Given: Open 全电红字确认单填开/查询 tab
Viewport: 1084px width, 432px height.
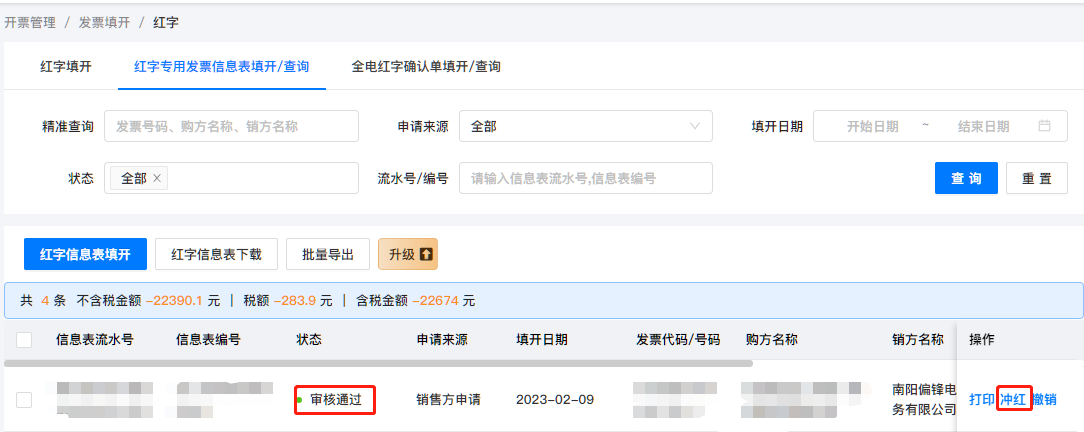Looking at the screenshot, I should click(426, 66).
